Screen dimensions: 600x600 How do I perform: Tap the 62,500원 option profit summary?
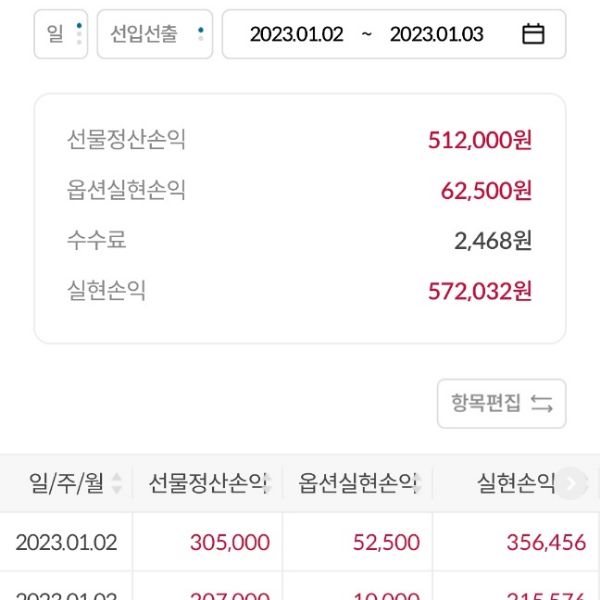[x=486, y=190]
